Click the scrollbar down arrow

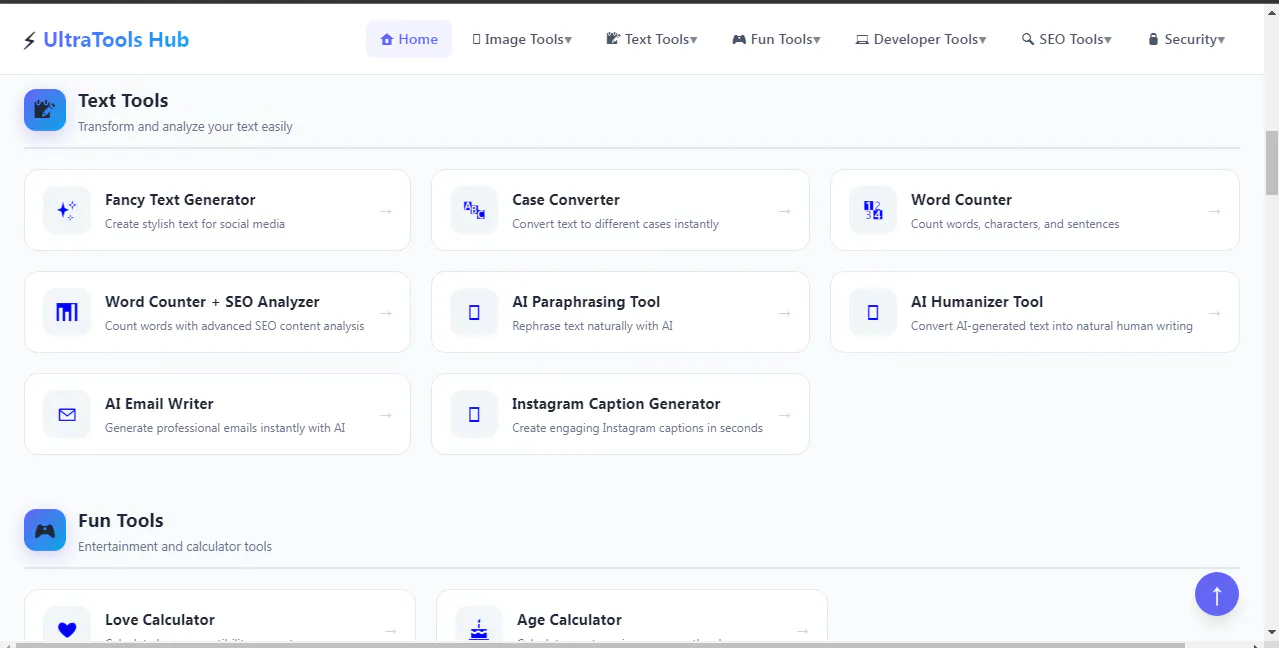(1272, 633)
